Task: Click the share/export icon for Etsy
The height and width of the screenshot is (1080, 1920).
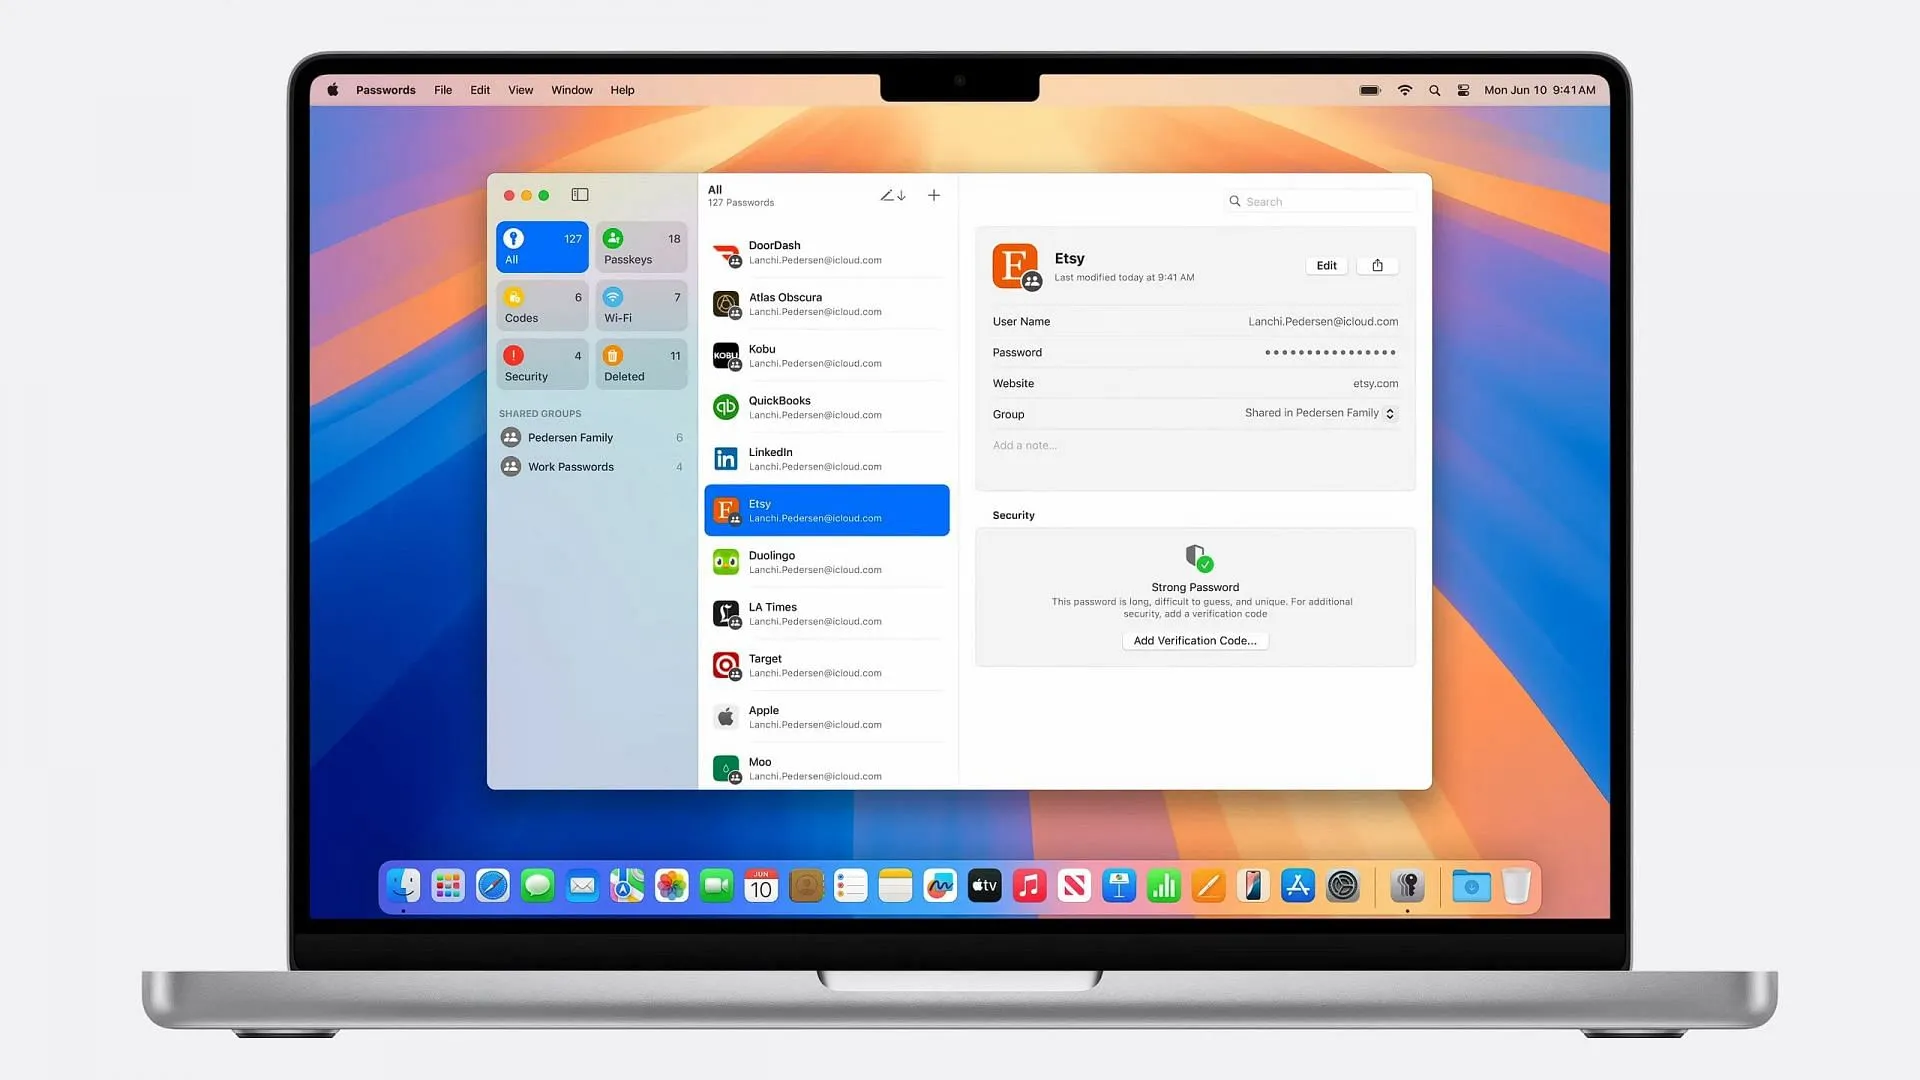Action: [x=1378, y=264]
